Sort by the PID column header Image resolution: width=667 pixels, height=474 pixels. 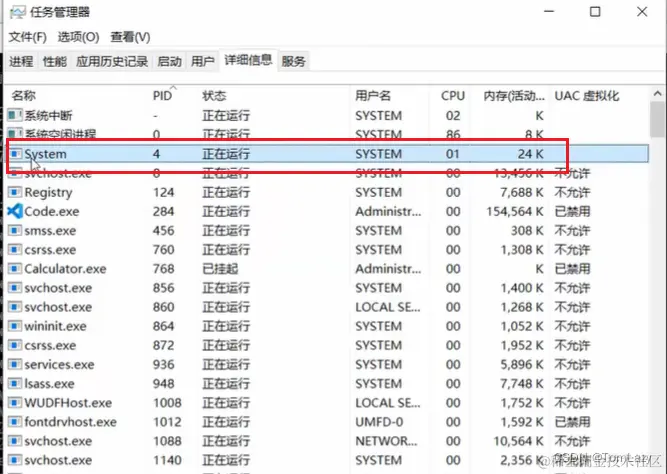(x=162, y=95)
